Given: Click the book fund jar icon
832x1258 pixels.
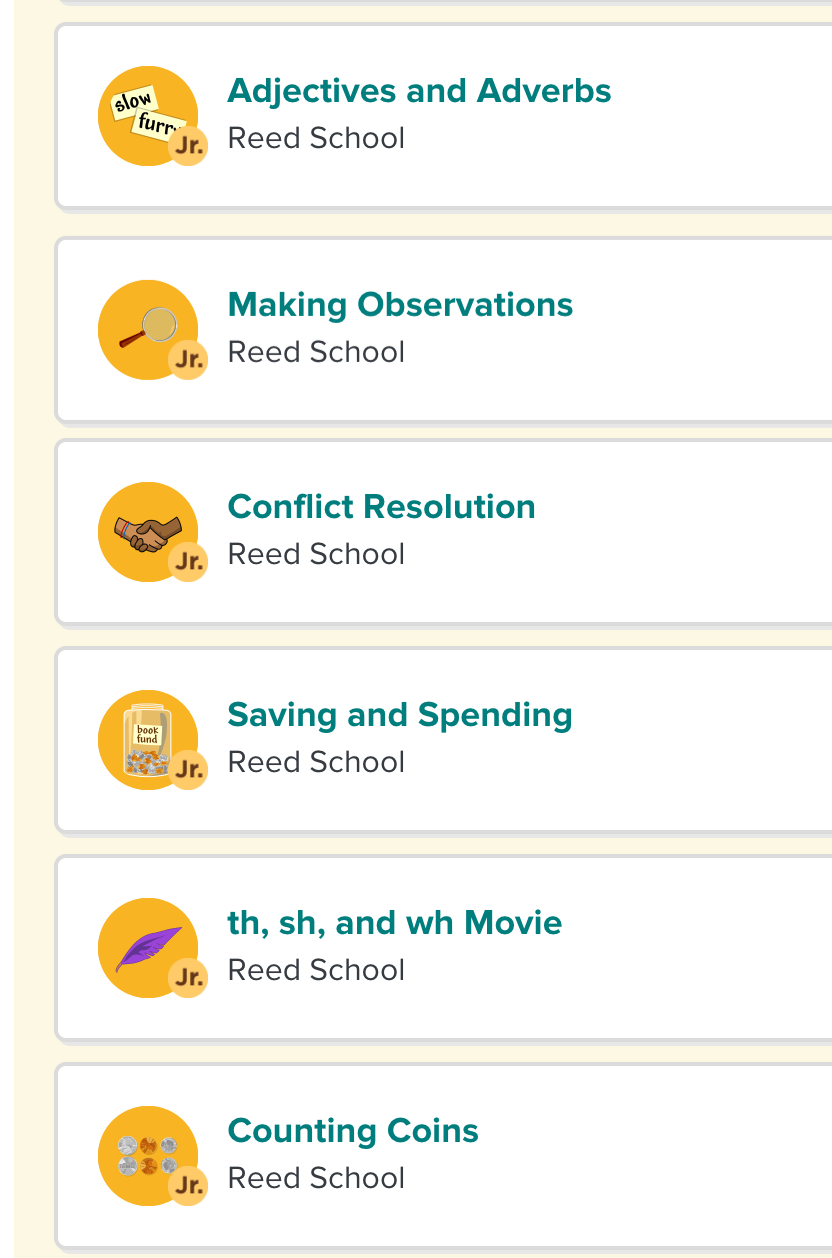Looking at the screenshot, I should coord(143,738).
